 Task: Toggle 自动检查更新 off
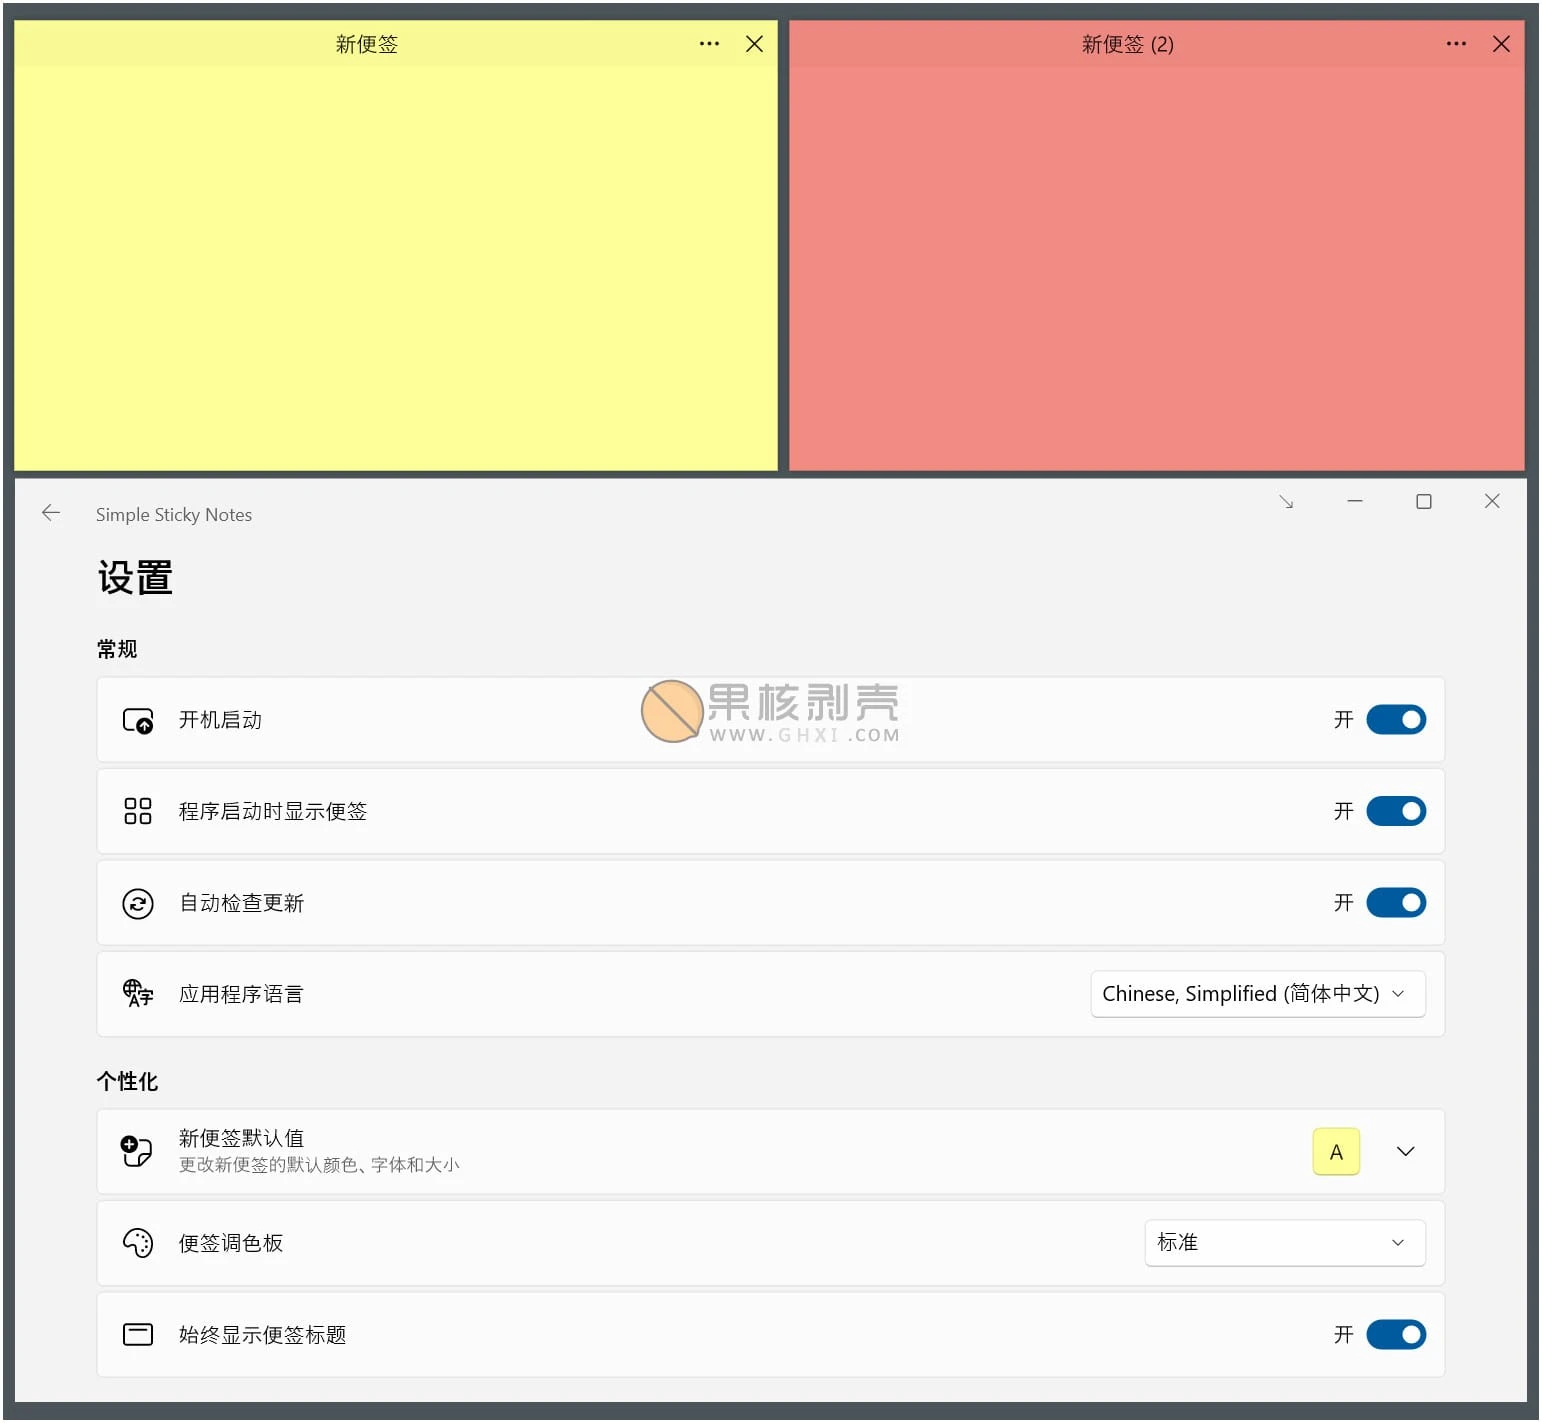[x=1395, y=903]
